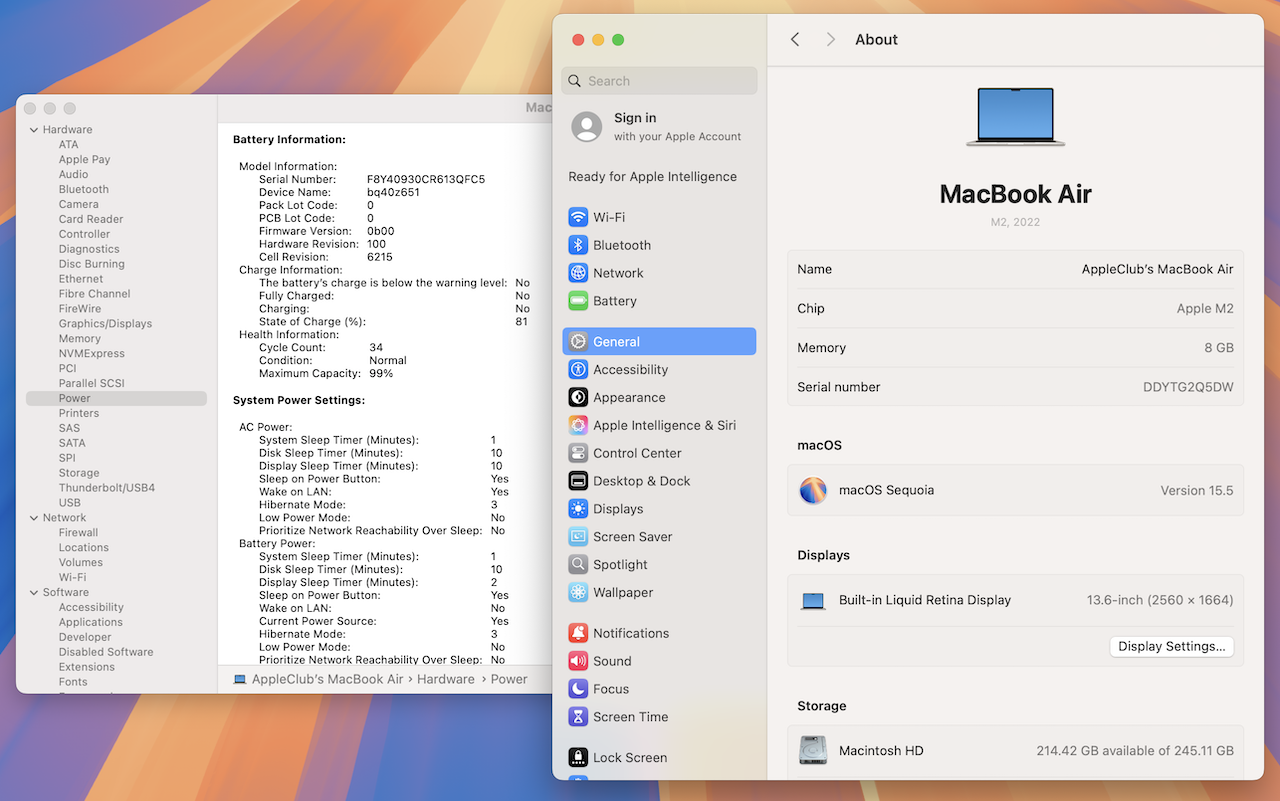
Task: Select the Lock Screen icon
Action: pos(578,758)
